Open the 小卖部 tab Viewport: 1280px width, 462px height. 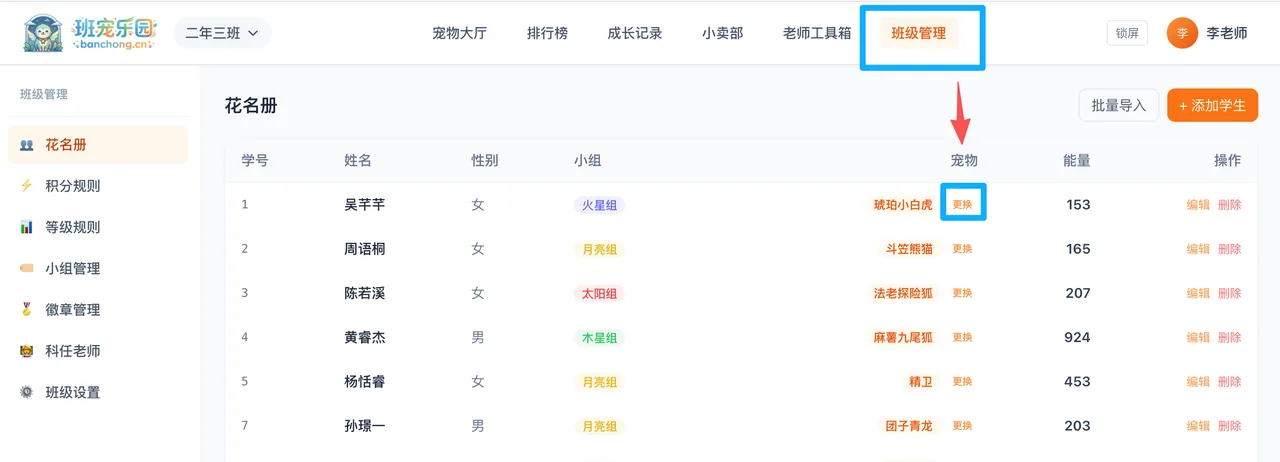tap(722, 33)
